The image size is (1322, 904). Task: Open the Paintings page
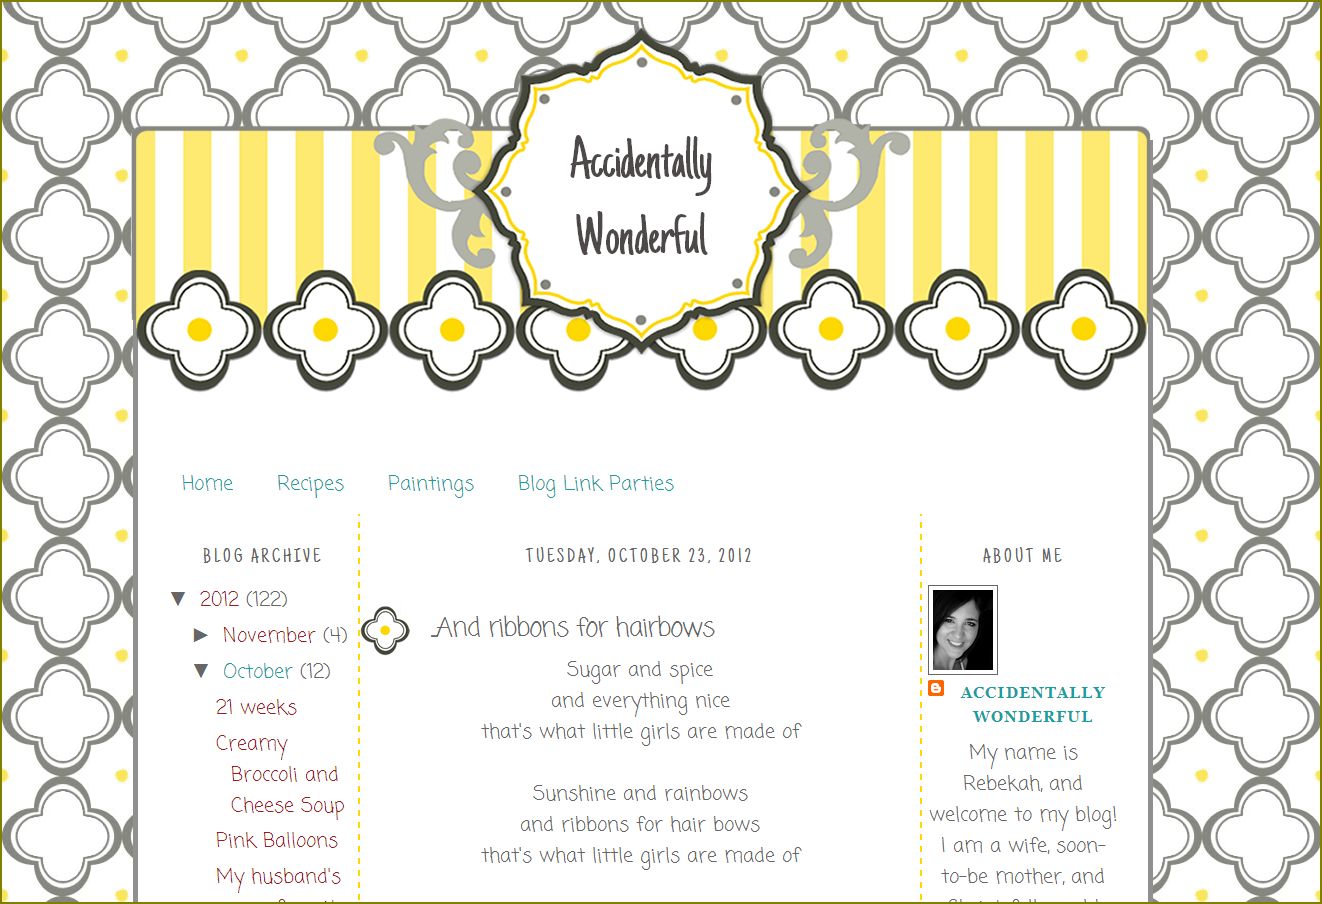431,484
